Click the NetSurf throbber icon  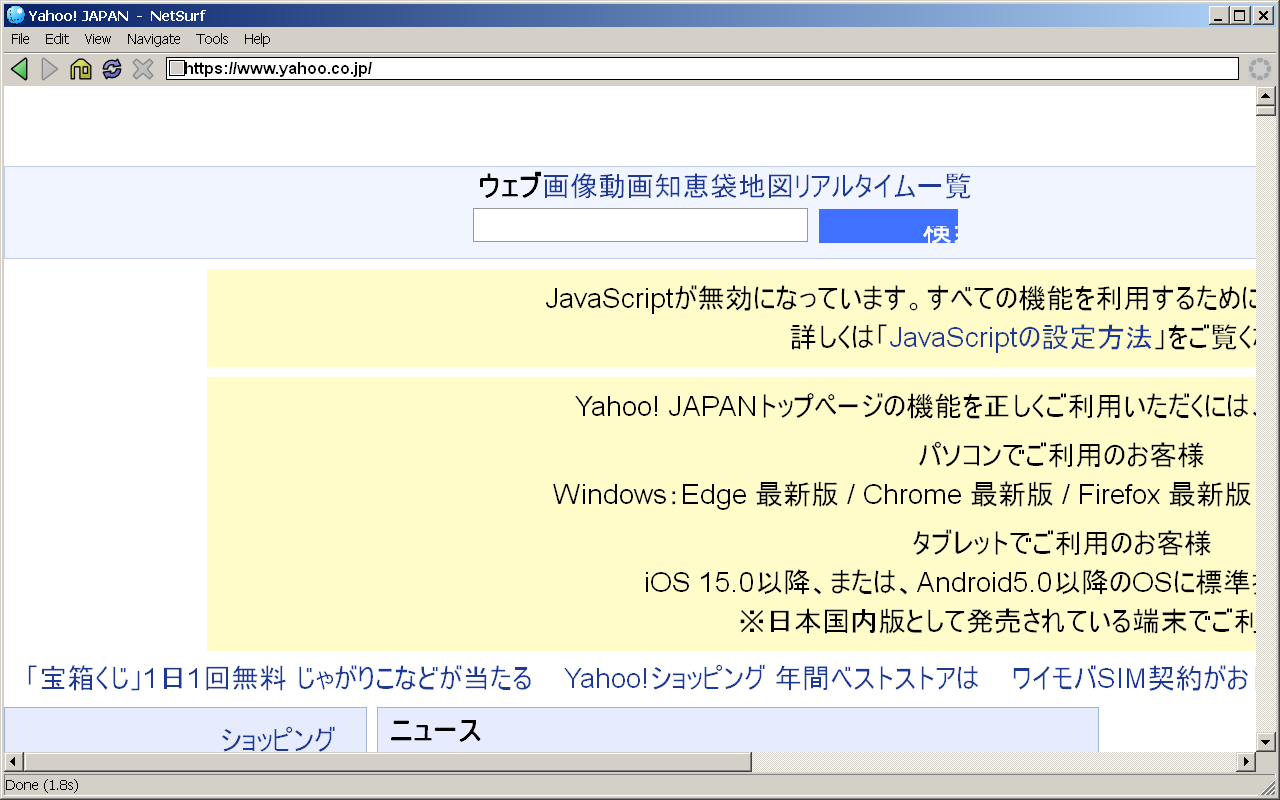tap(1260, 69)
